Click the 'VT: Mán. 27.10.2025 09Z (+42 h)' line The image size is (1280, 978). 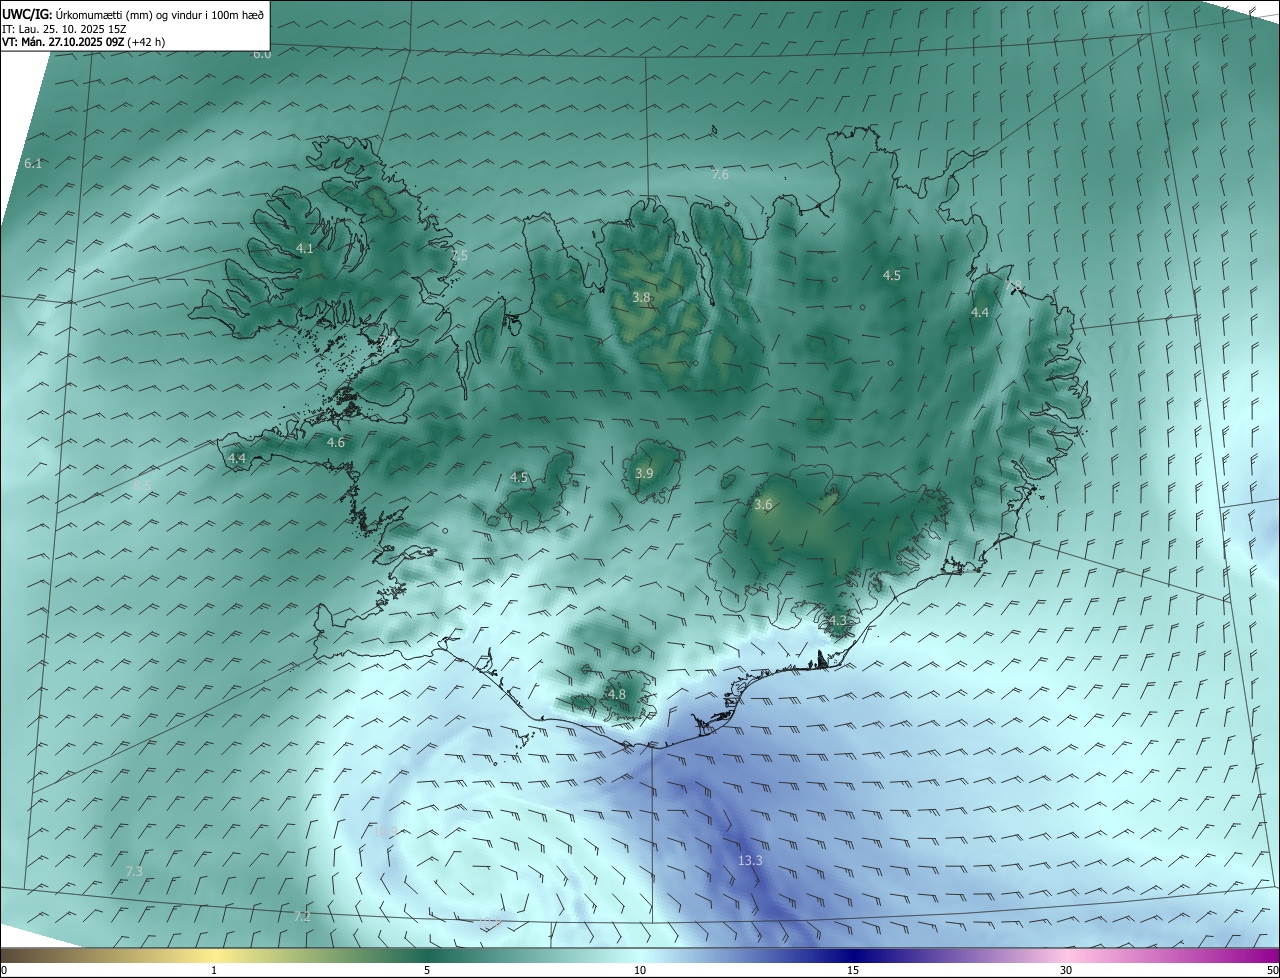83,42
